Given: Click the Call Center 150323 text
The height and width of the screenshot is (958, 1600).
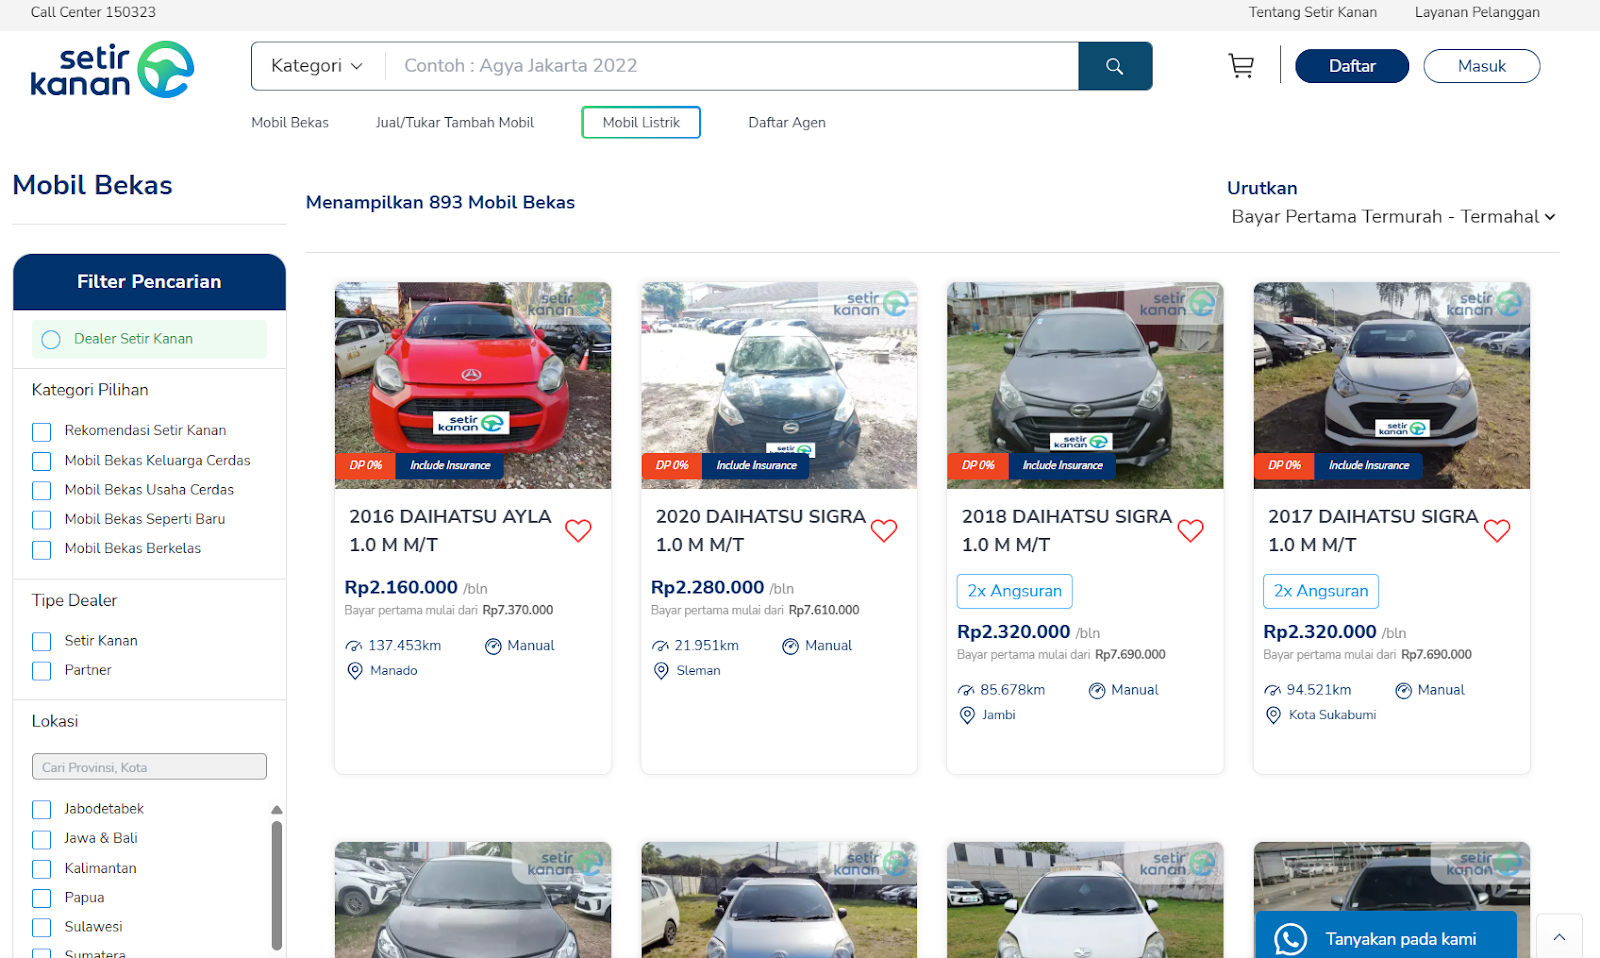Looking at the screenshot, I should (x=93, y=12).
